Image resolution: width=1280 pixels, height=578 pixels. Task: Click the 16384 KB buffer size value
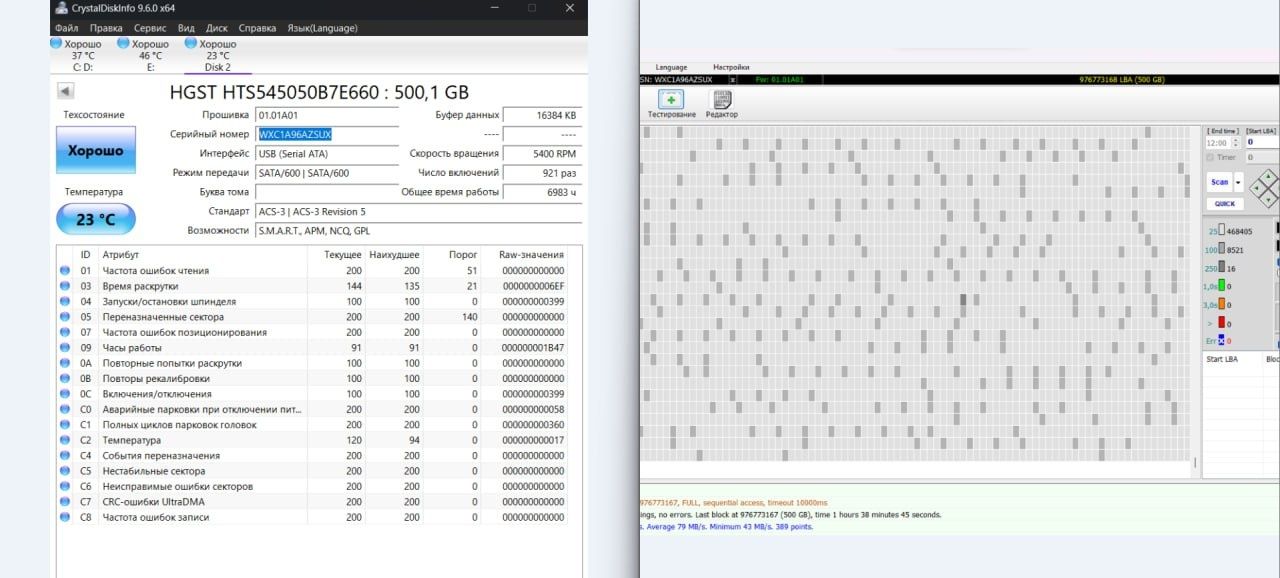click(541, 115)
